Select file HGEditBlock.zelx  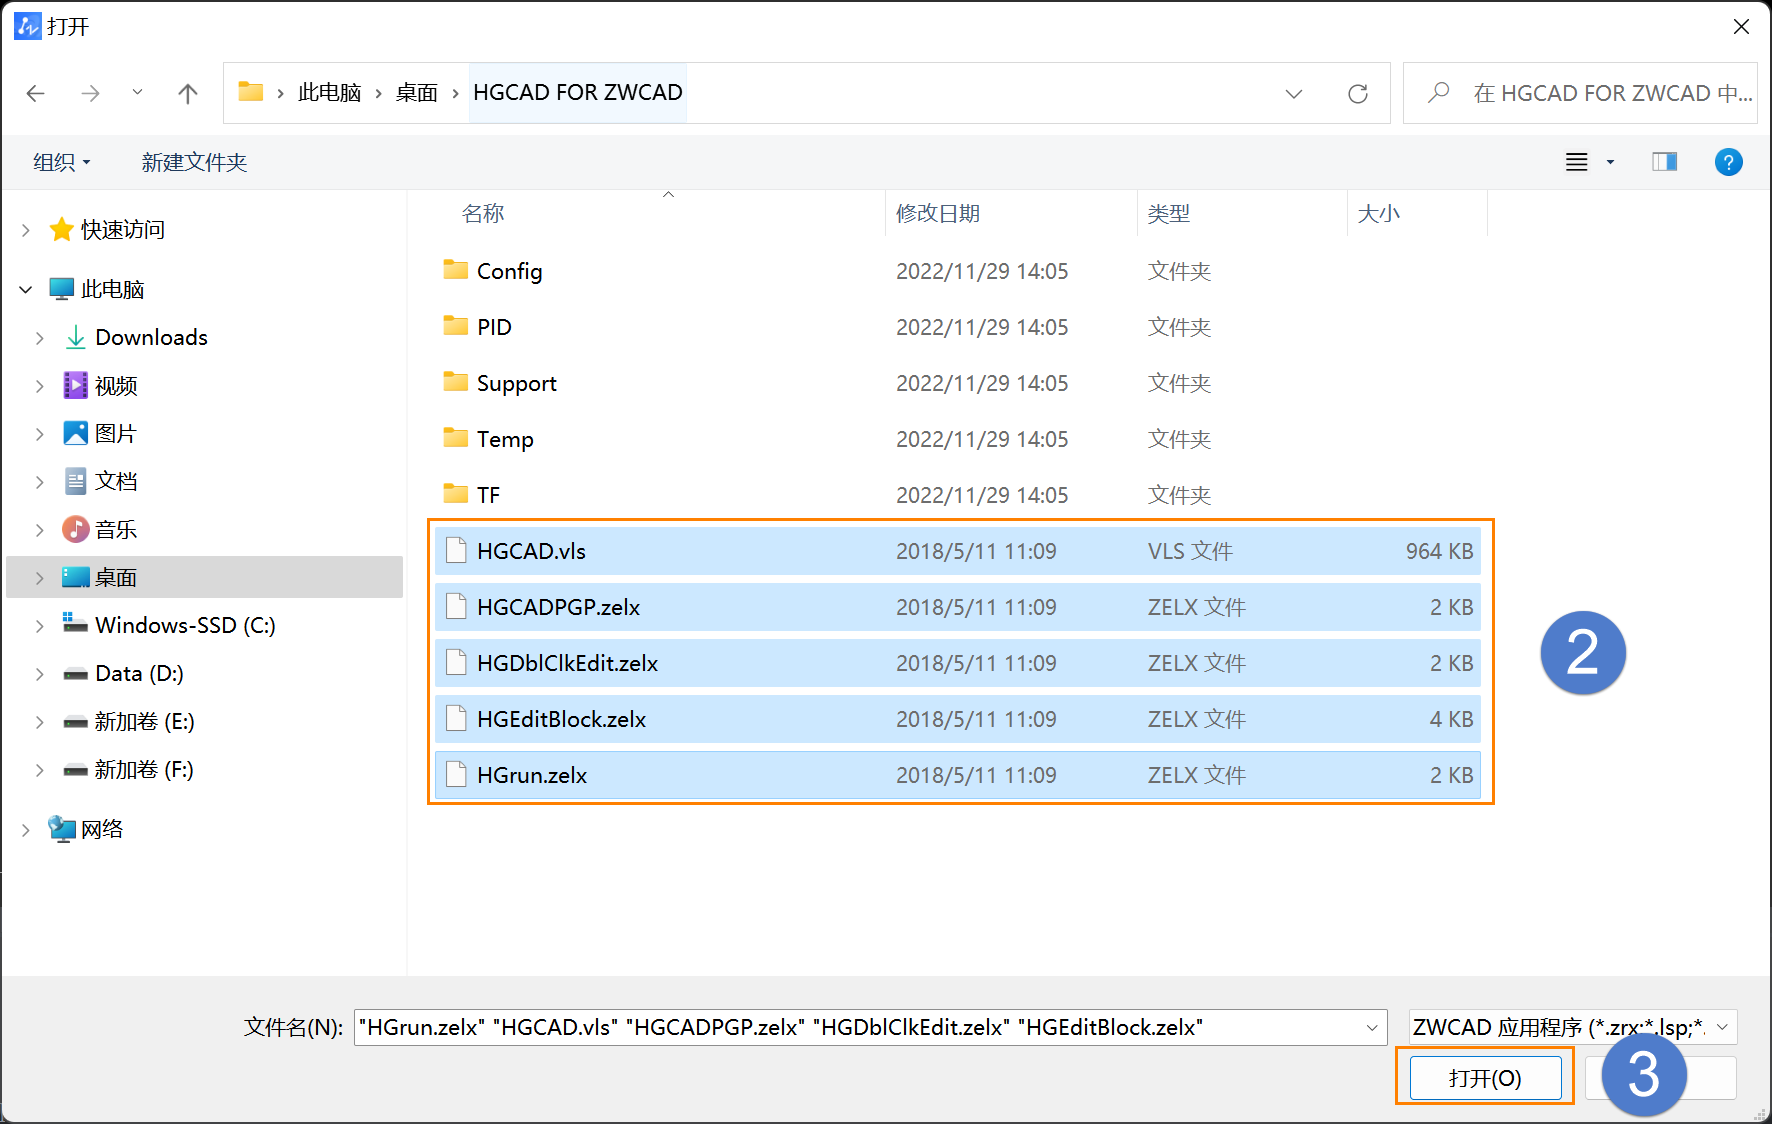click(958, 719)
